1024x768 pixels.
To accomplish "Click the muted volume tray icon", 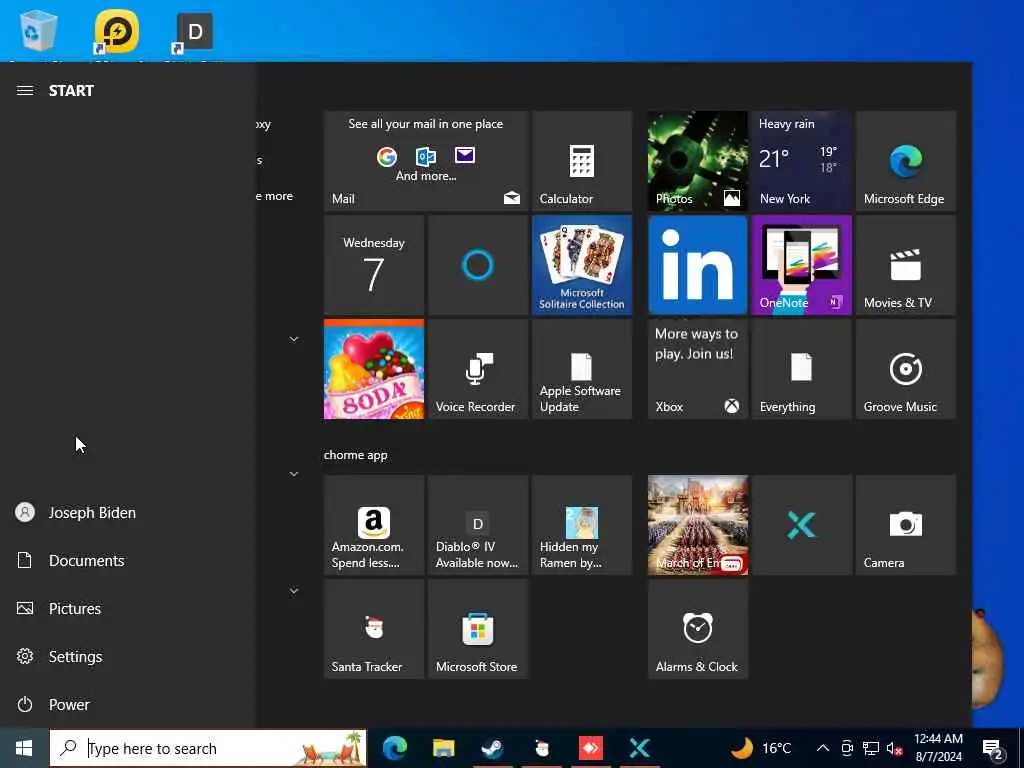I will (894, 748).
